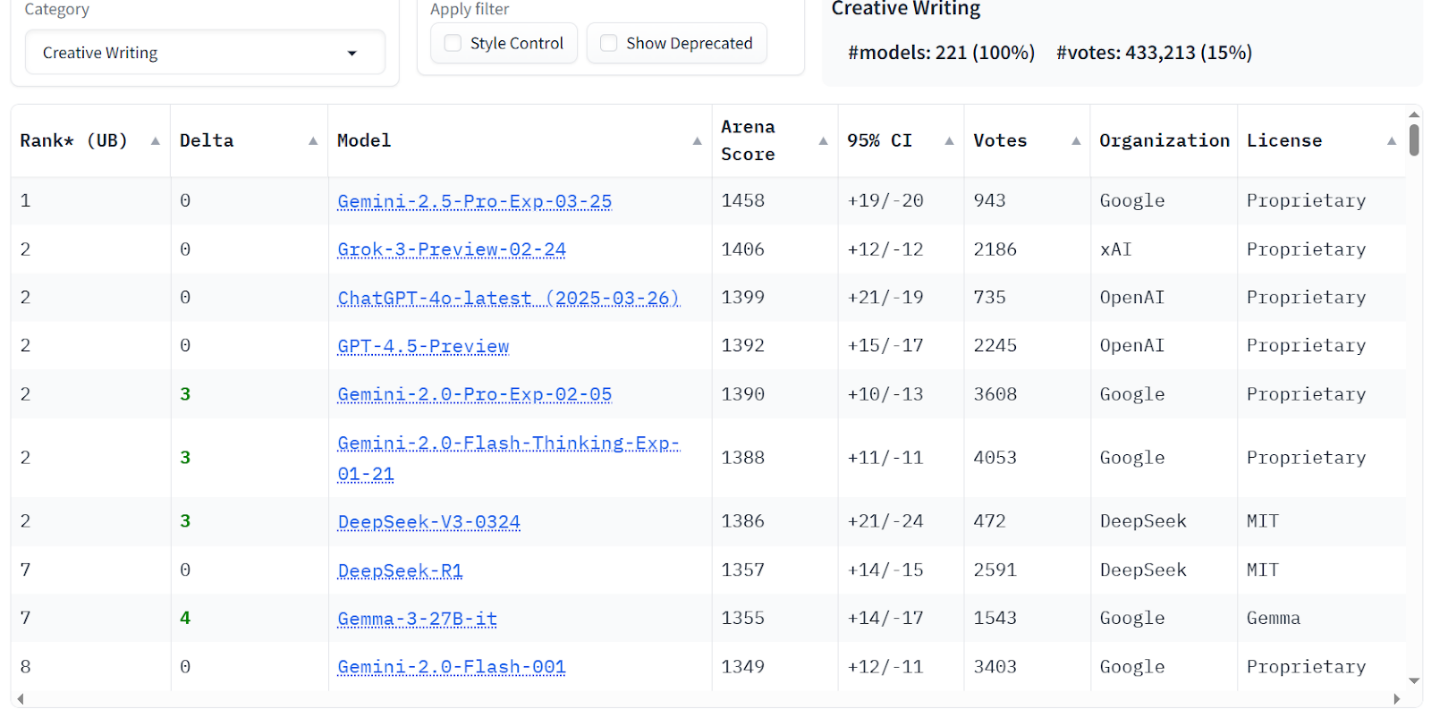The image size is (1431, 726).
Task: Open GPT-4.5-Preview model link
Action: (x=423, y=346)
